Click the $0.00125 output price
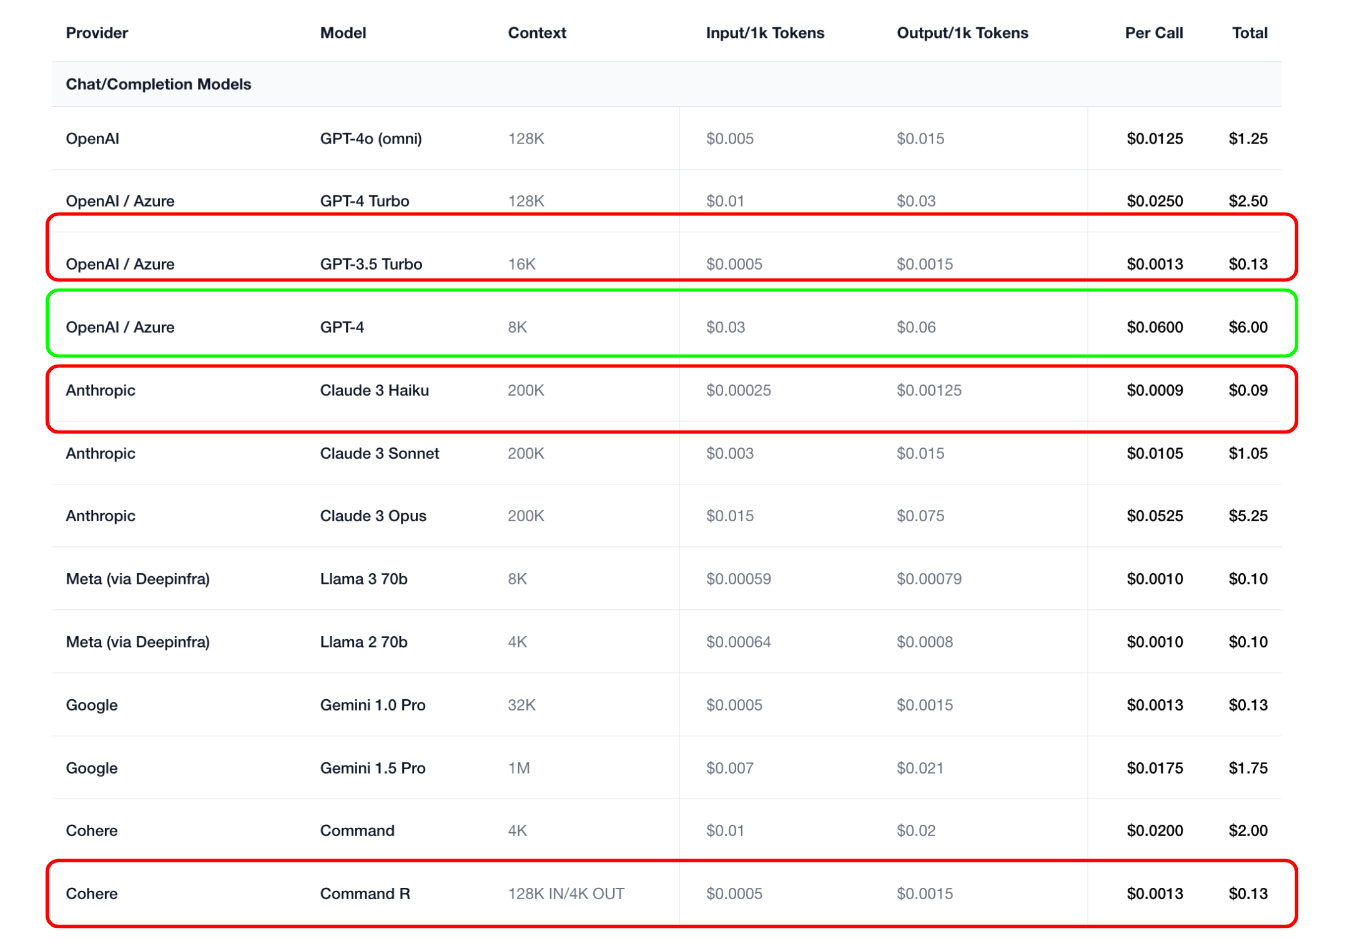Viewport: 1360px width, 940px height. pos(929,390)
